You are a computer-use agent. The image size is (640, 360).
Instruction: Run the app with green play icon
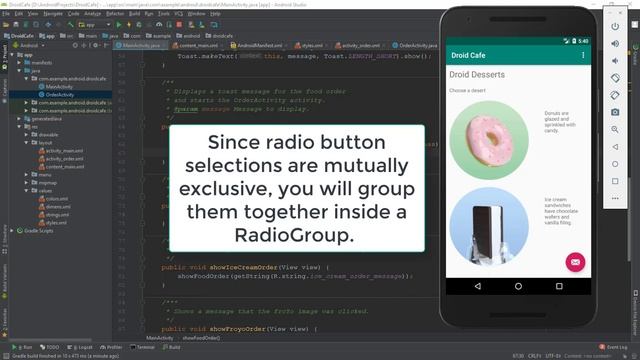(119, 25)
